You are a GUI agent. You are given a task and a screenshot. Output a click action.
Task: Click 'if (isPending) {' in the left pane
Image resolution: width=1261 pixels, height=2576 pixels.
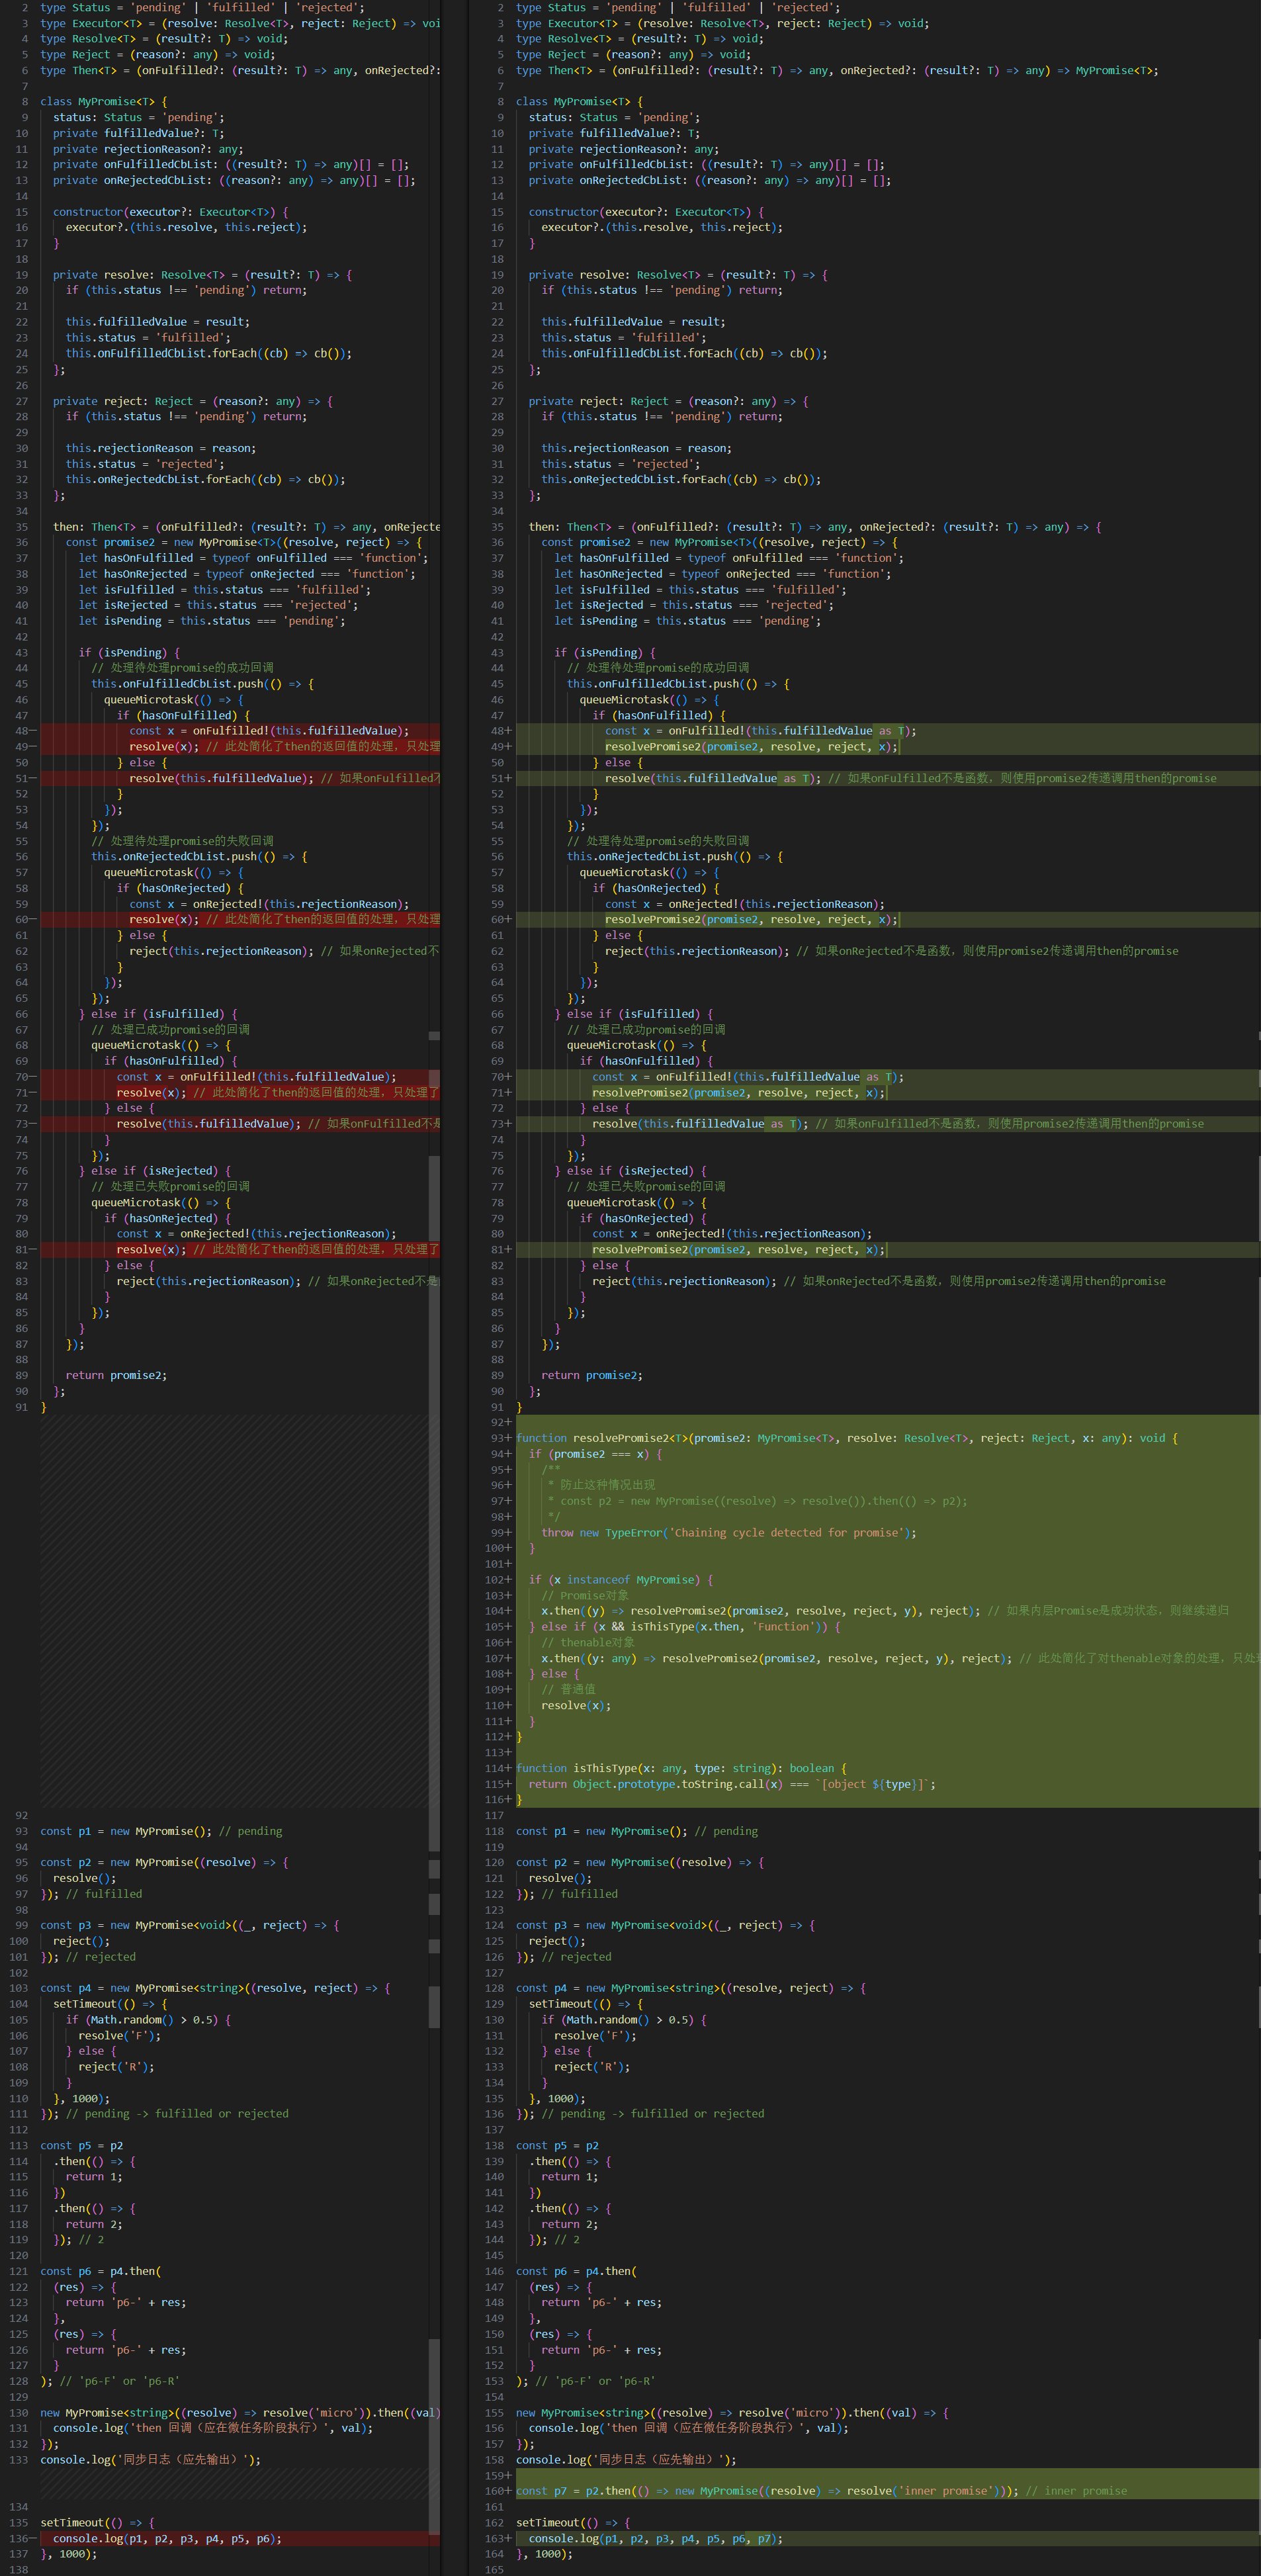coord(129,652)
